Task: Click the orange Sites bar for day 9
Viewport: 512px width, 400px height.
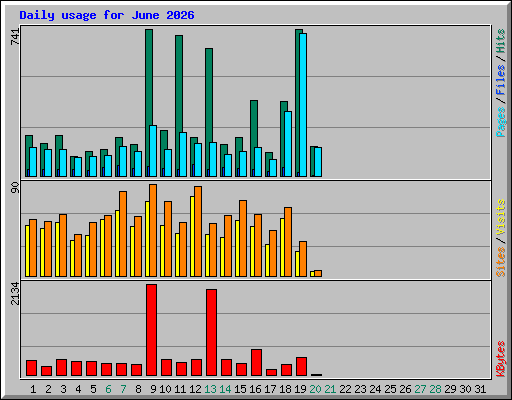Action: 153,231
